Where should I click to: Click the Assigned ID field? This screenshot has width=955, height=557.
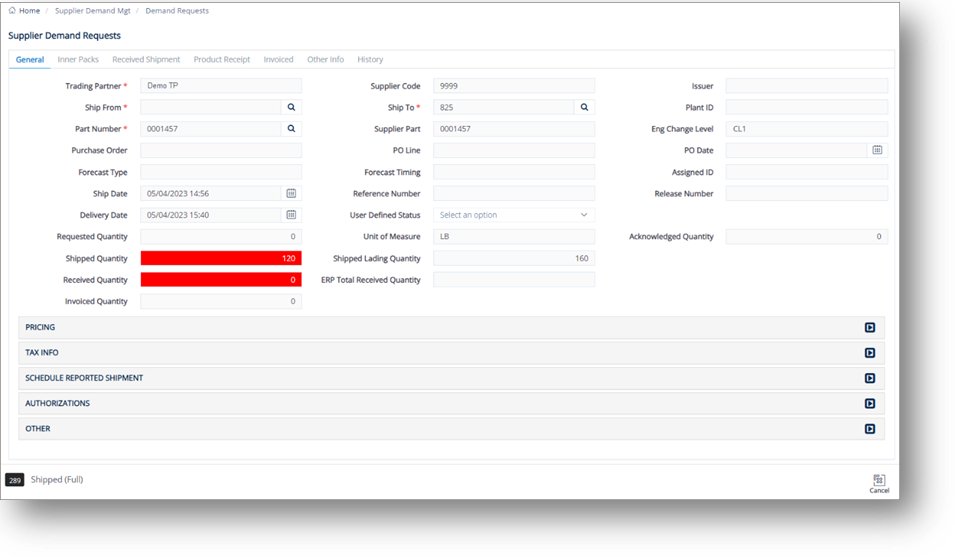point(806,172)
